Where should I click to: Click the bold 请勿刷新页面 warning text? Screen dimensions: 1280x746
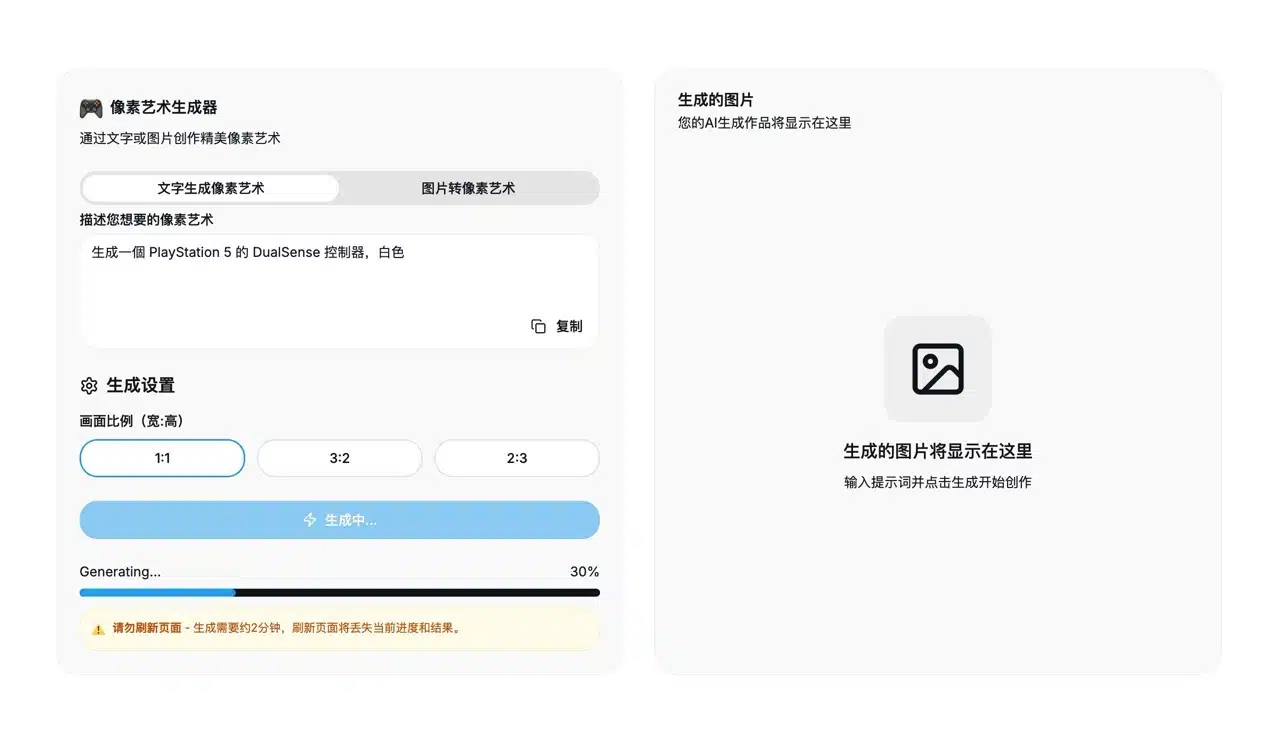[146, 629]
